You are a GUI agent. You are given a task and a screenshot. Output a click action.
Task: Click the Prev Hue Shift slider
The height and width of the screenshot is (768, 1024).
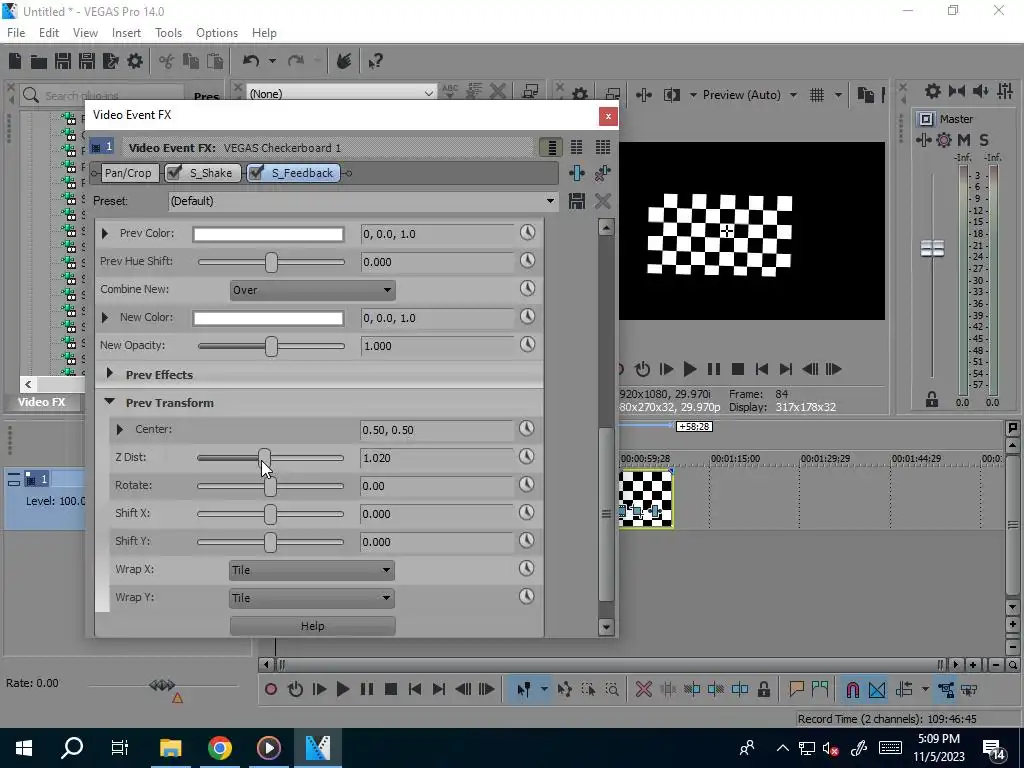click(271, 262)
